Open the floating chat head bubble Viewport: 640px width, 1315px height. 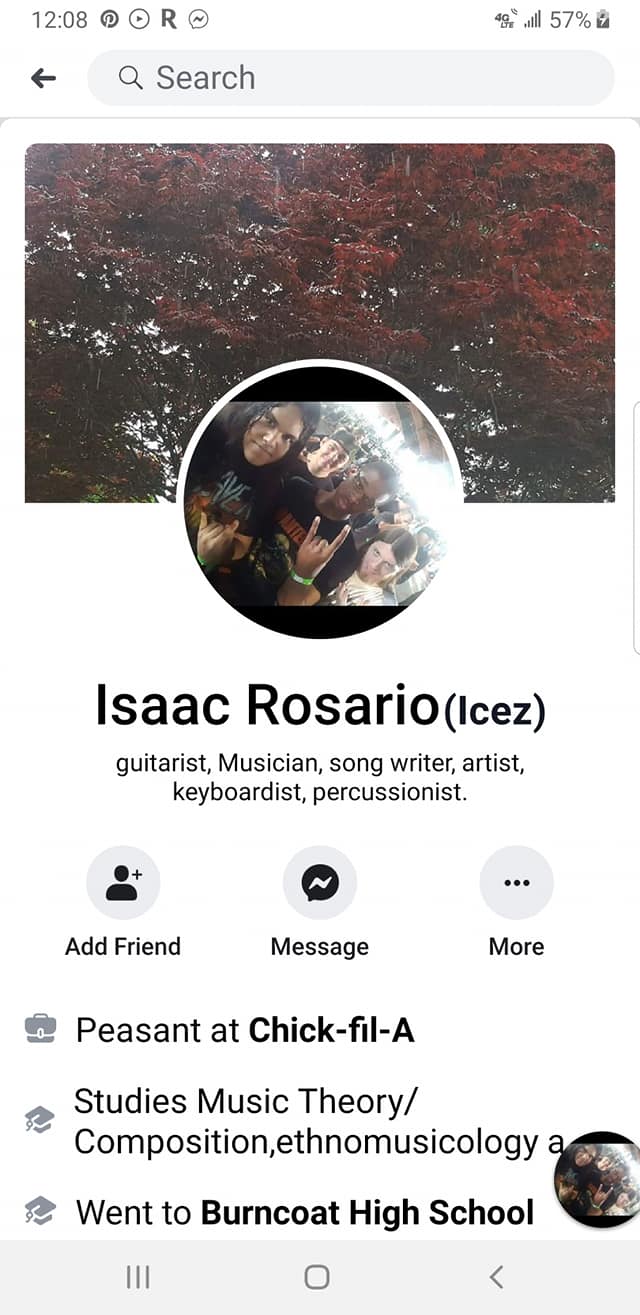point(598,1178)
